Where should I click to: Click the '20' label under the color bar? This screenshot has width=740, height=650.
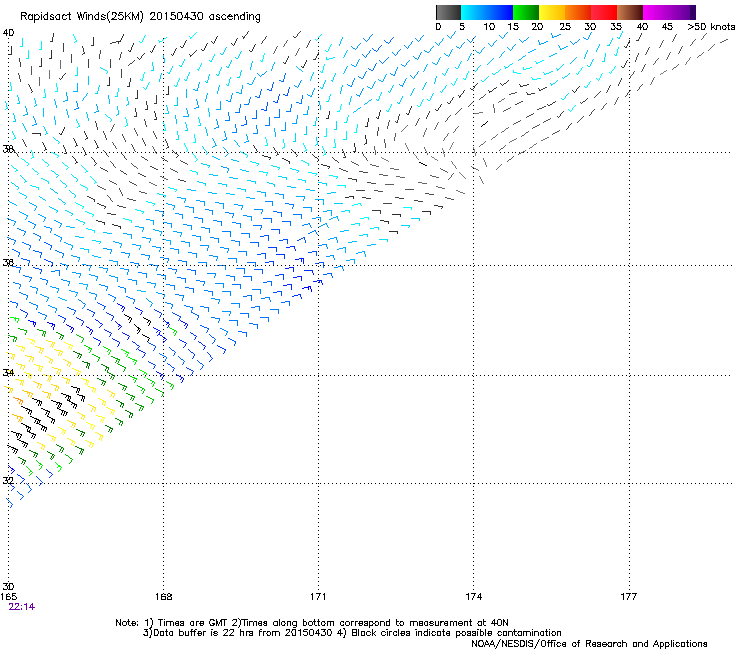tap(537, 27)
